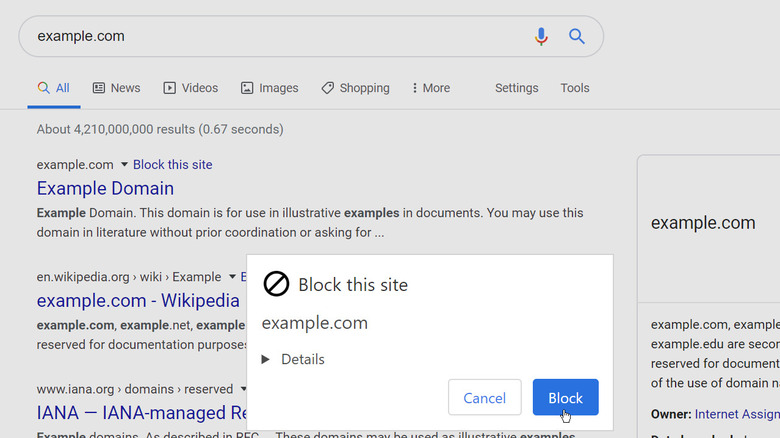Open the More search options menu
Image resolution: width=780 pixels, height=438 pixels.
click(x=431, y=88)
